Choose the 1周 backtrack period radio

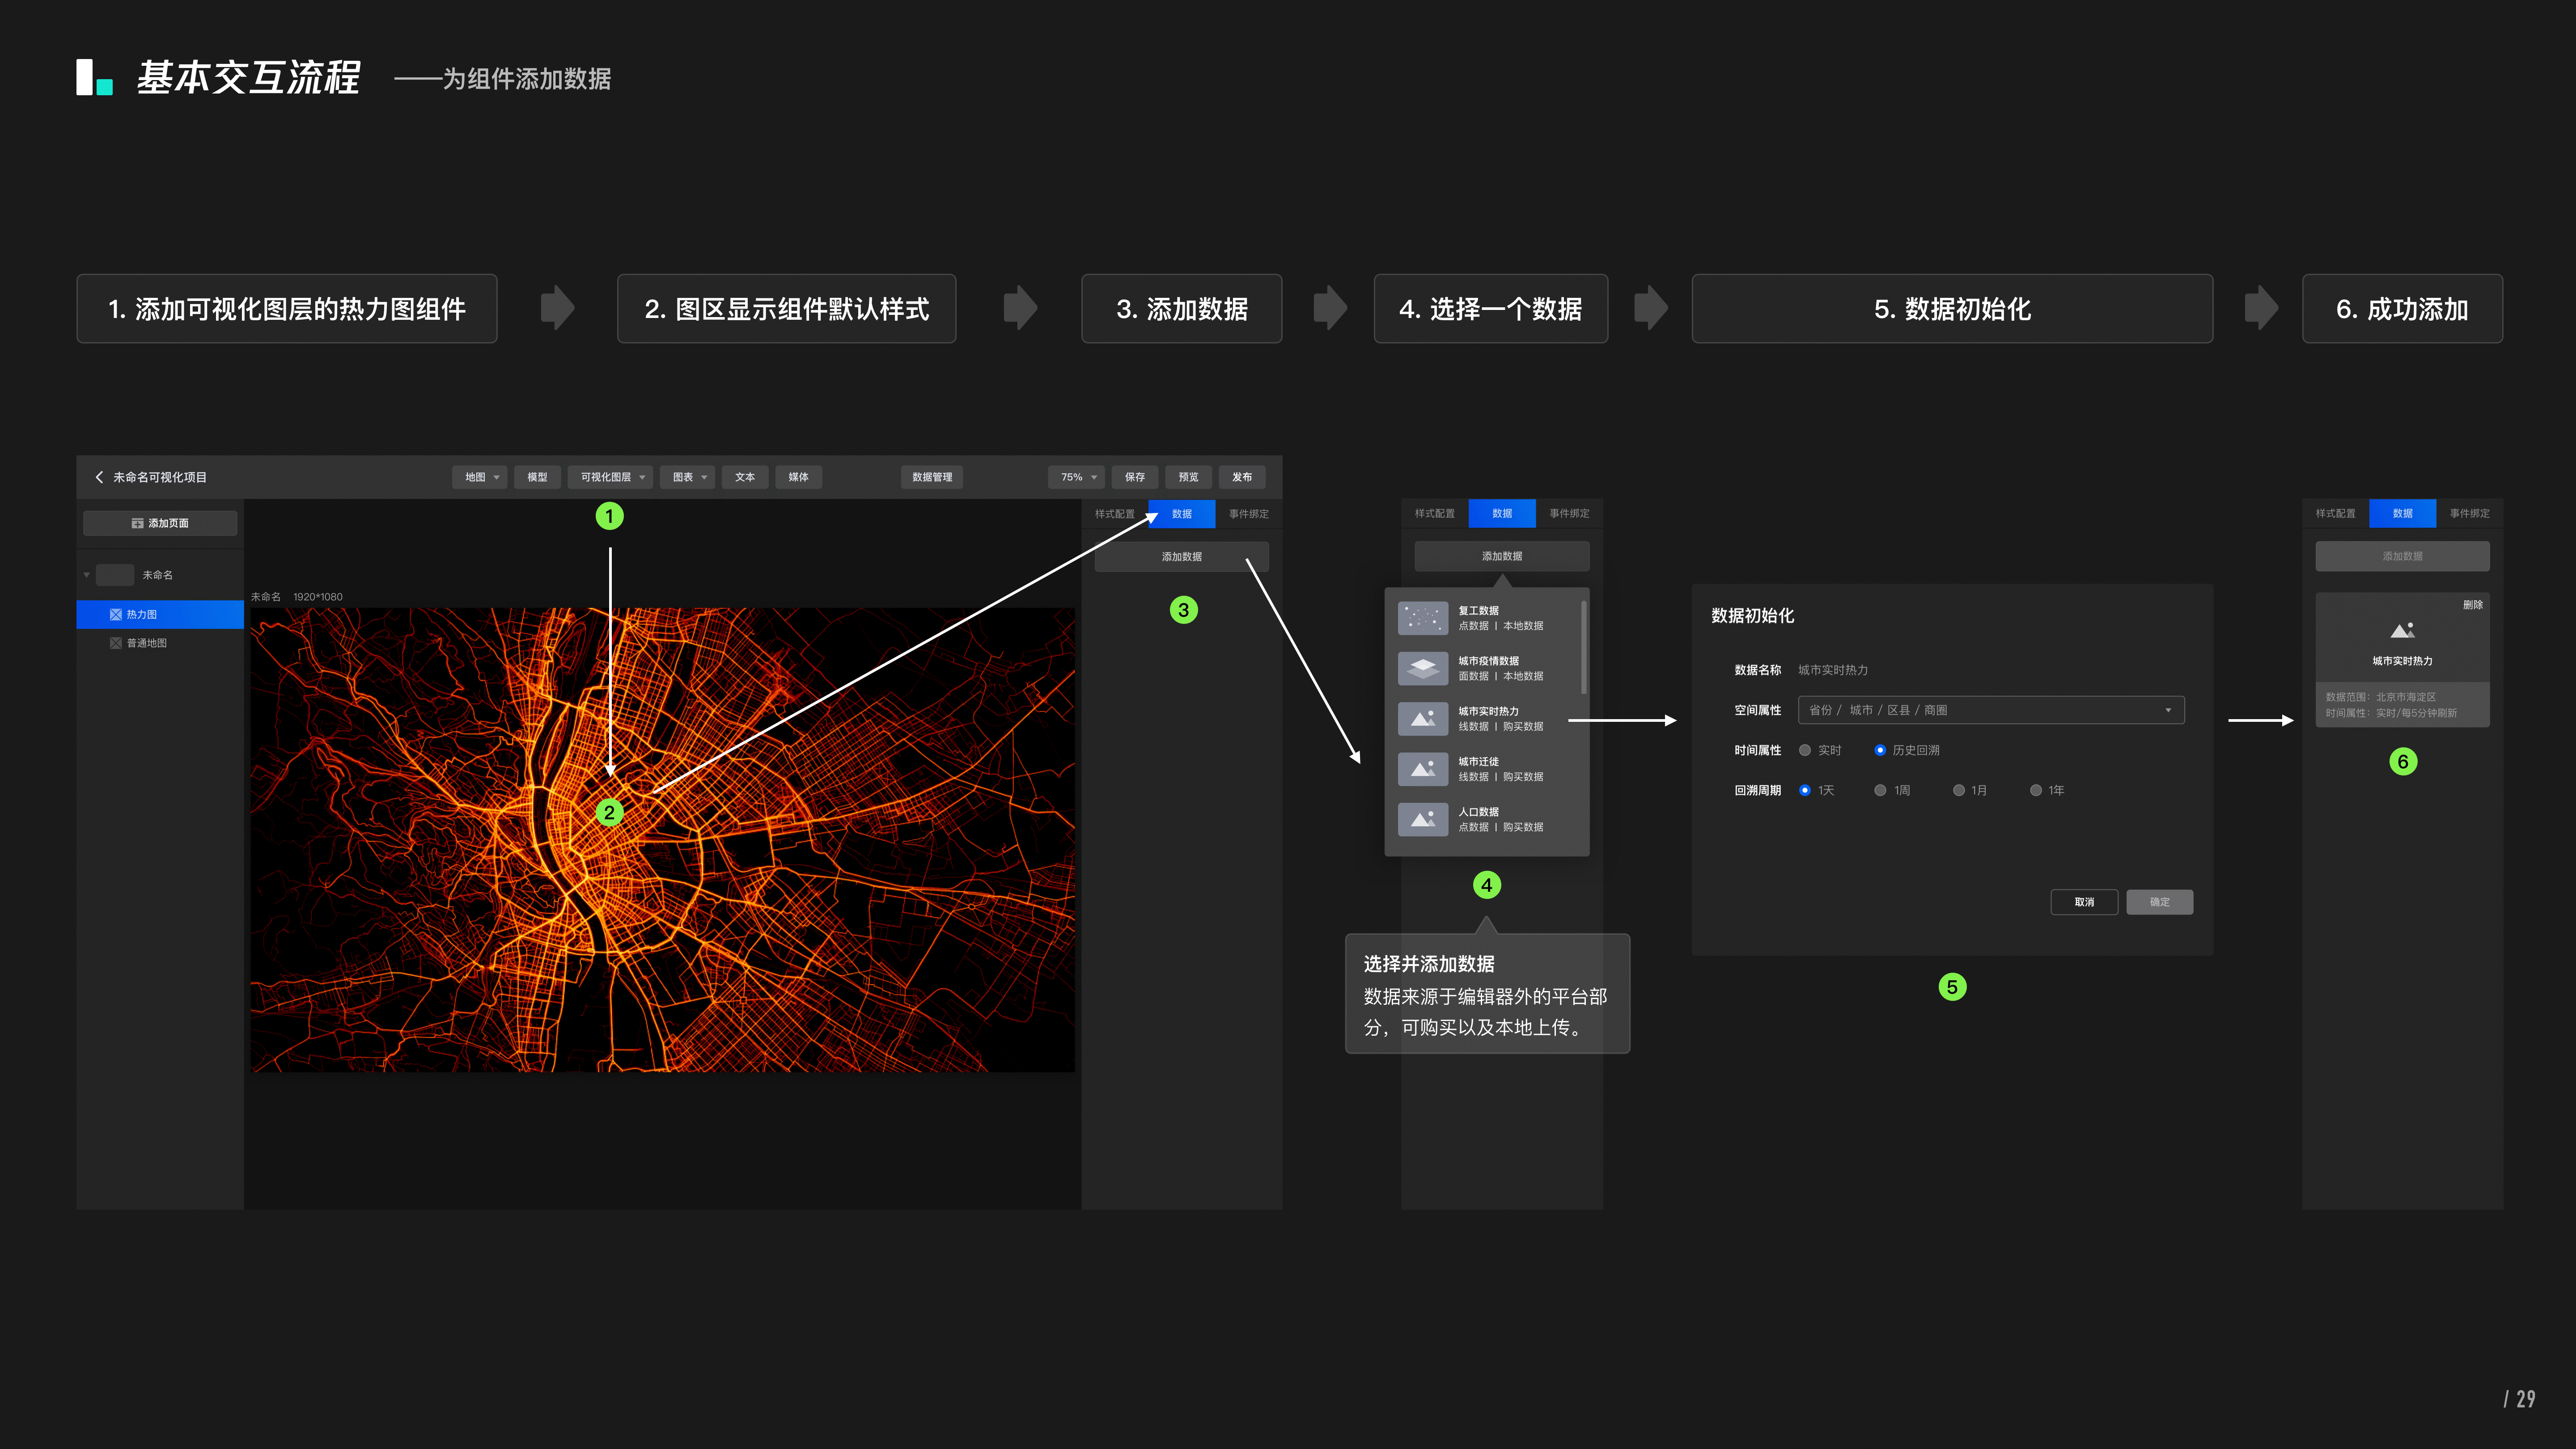1880,790
